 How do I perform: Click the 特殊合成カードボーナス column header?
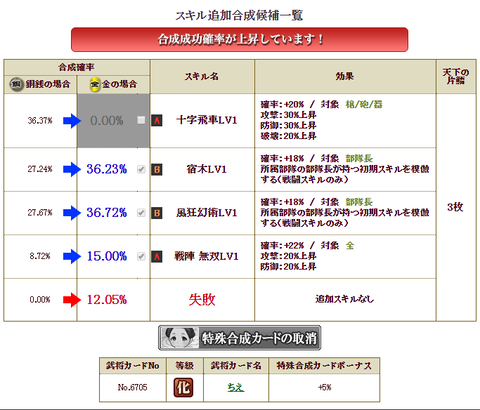pos(324,366)
